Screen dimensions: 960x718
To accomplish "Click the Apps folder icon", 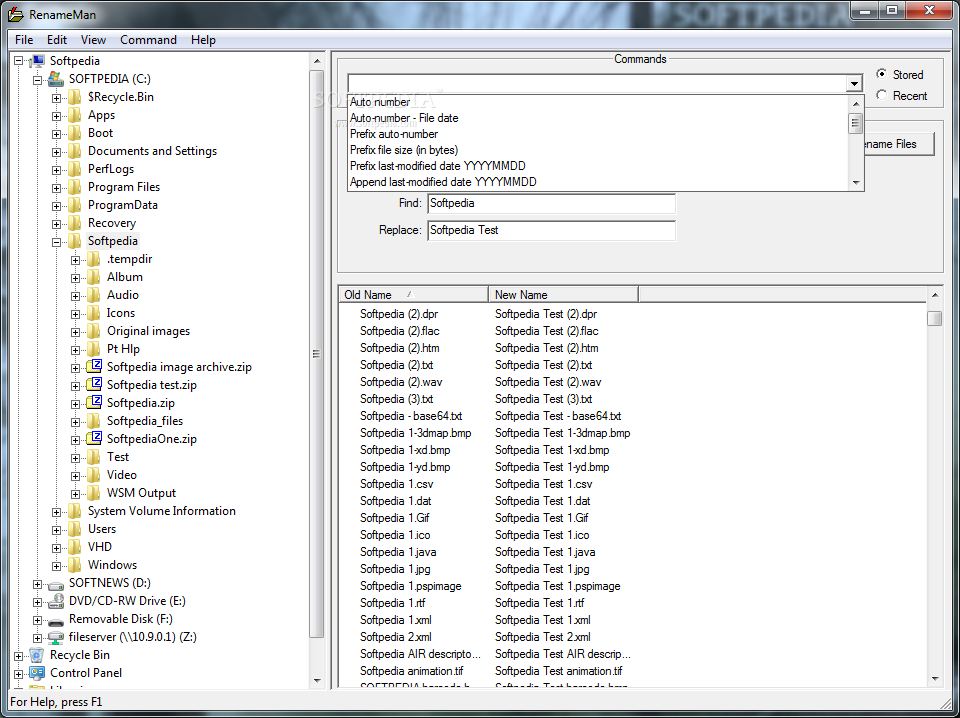I will tap(75, 115).
